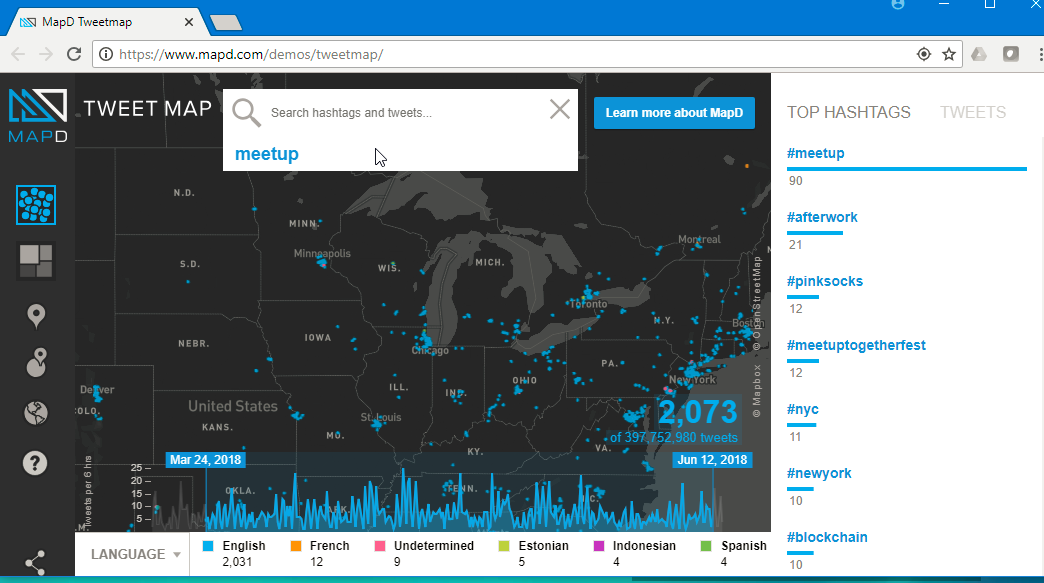Click Learn more about MapD button

pyautogui.click(x=674, y=113)
